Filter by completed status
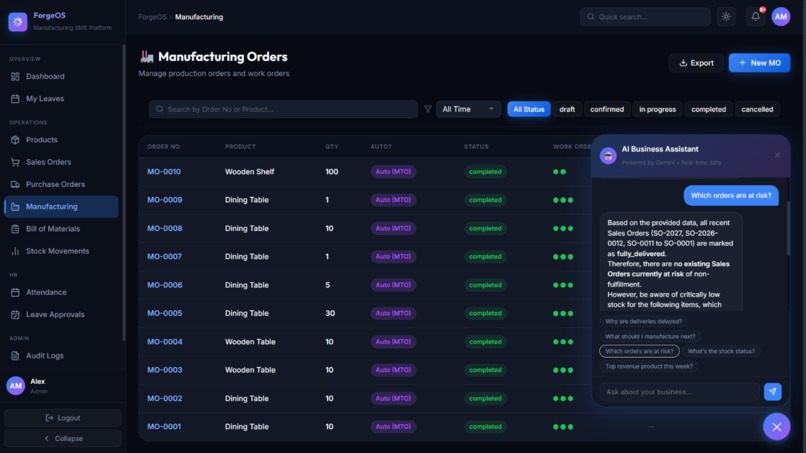The width and height of the screenshot is (806, 453). click(709, 109)
